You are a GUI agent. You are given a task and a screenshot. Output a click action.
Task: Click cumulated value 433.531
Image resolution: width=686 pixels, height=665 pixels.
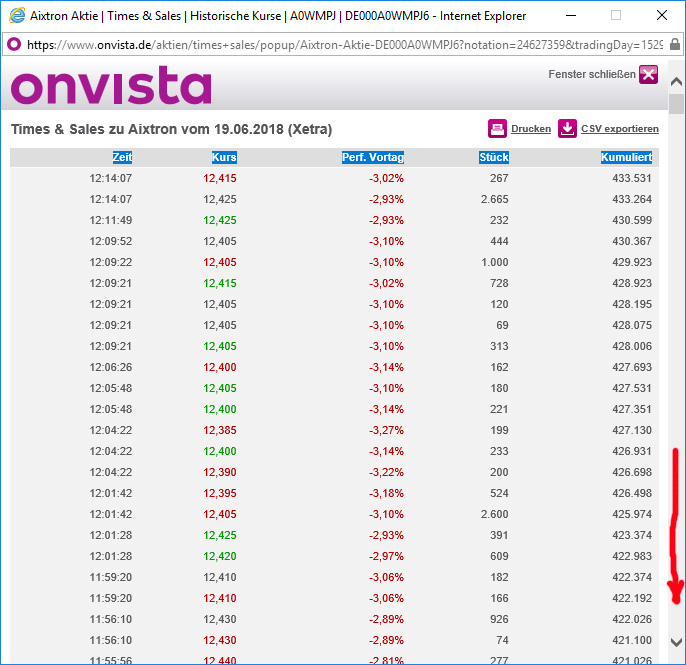point(632,178)
